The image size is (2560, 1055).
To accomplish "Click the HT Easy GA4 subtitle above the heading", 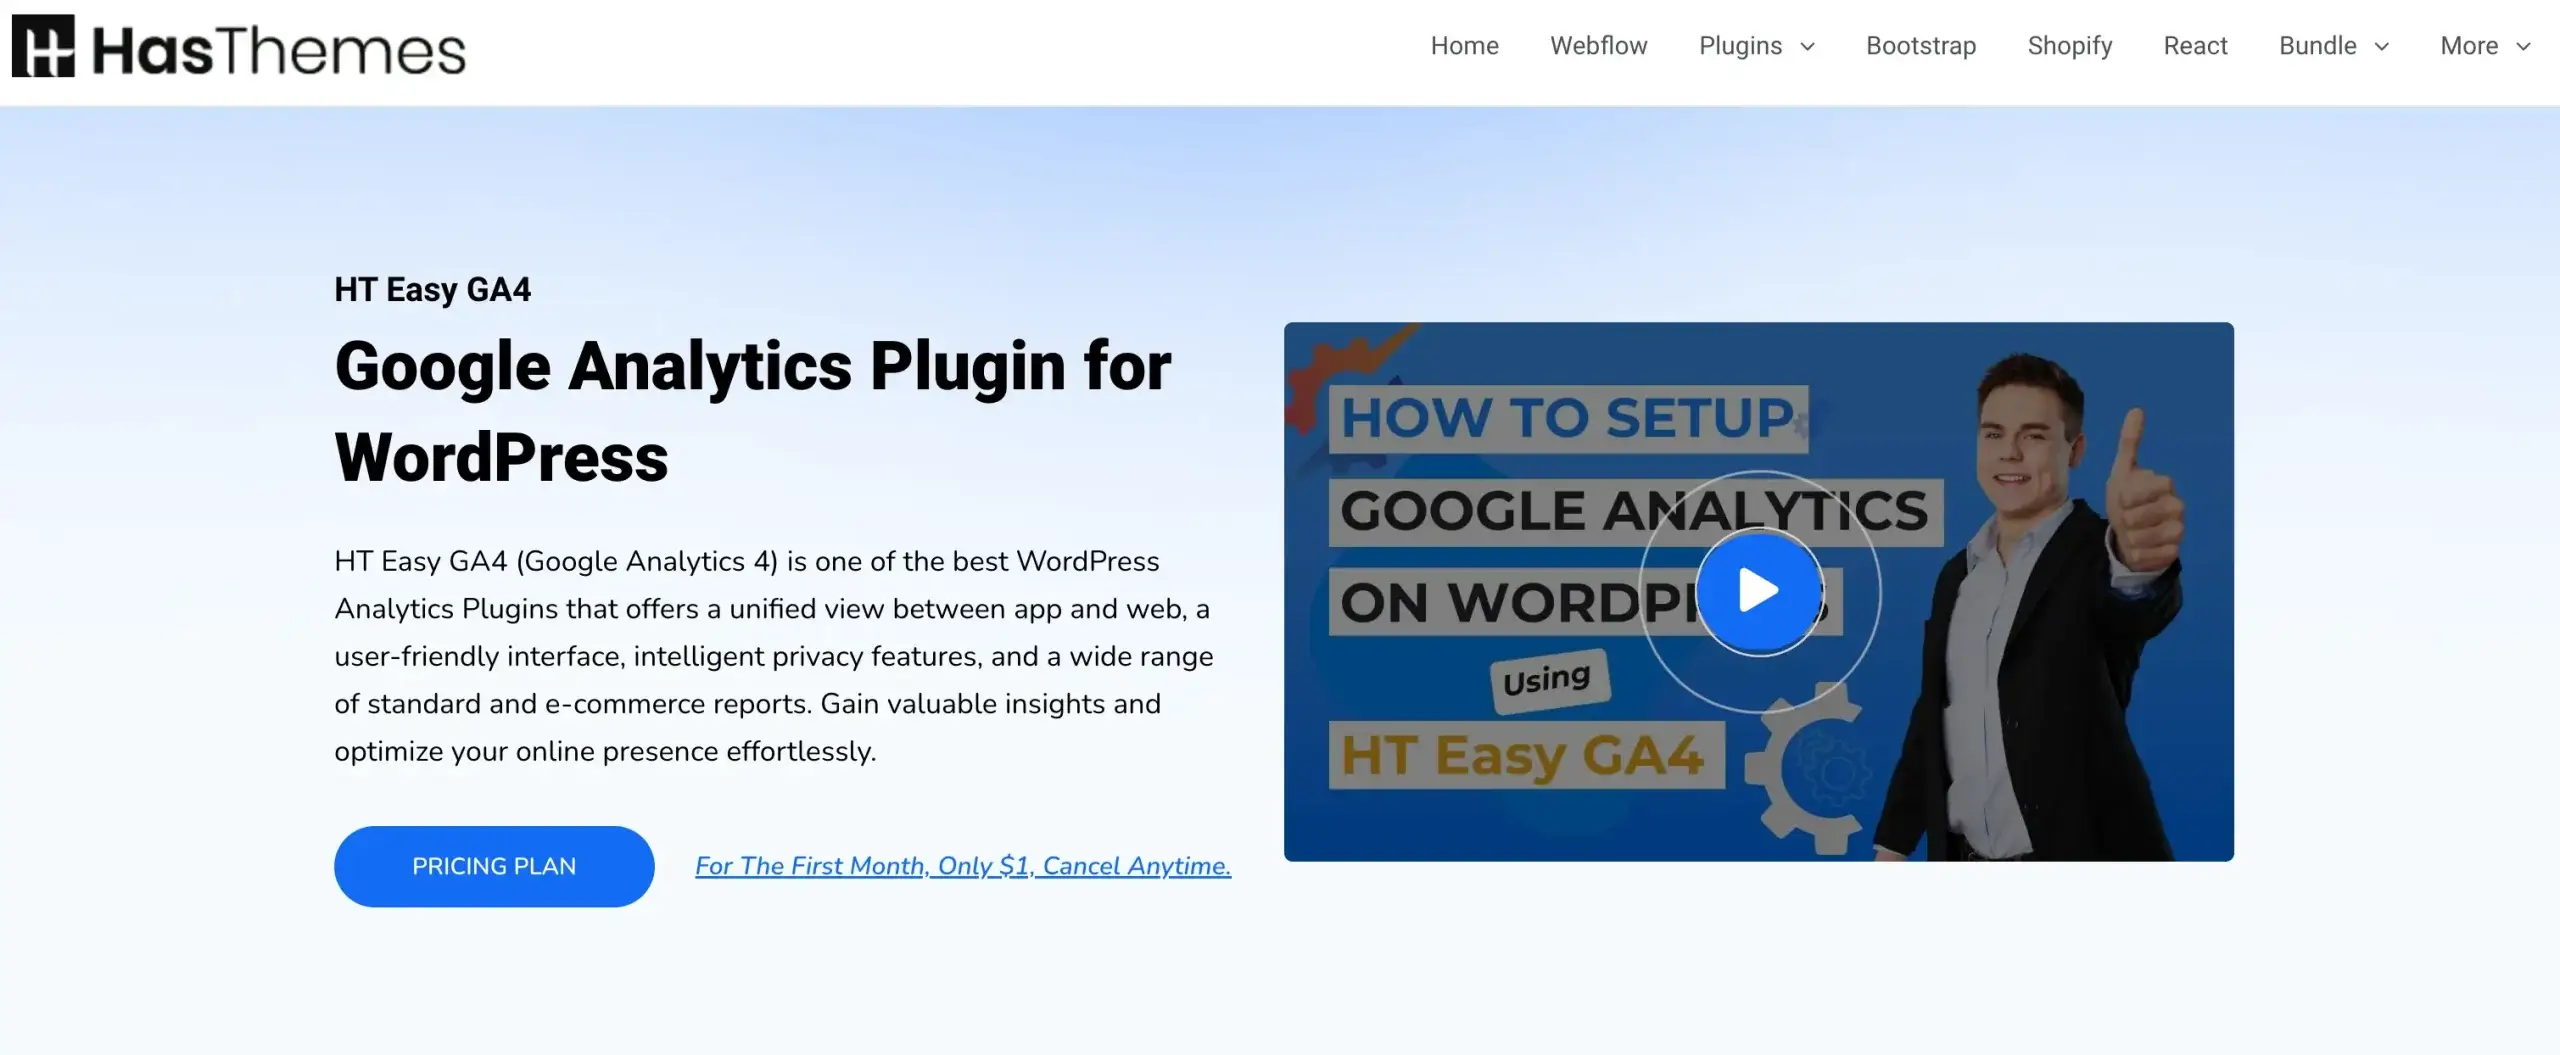I will click(432, 290).
